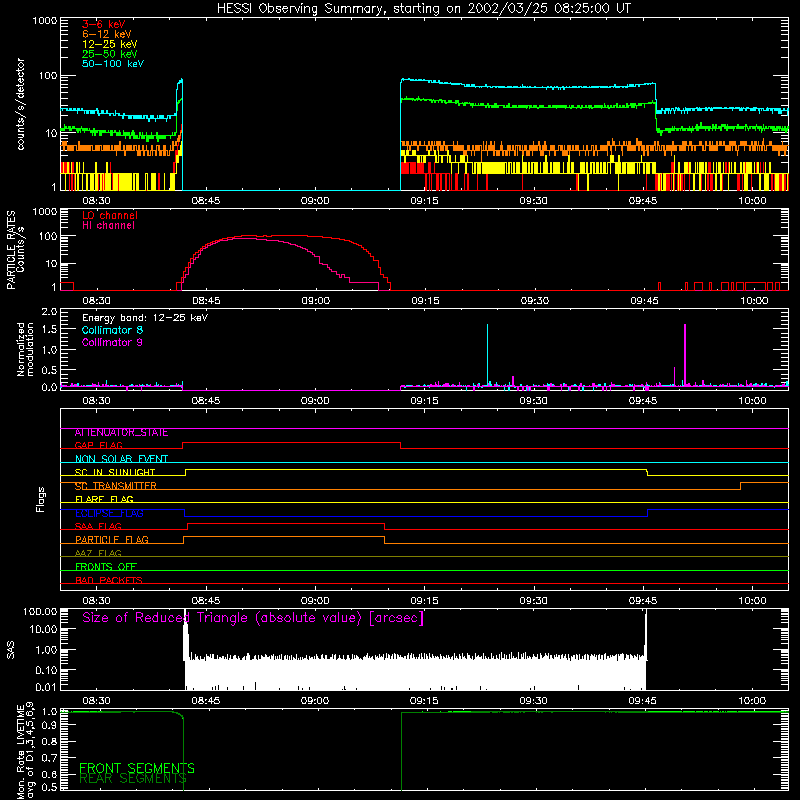
Task: Click the 0.9 tick on livetime axis
Action: [49, 725]
